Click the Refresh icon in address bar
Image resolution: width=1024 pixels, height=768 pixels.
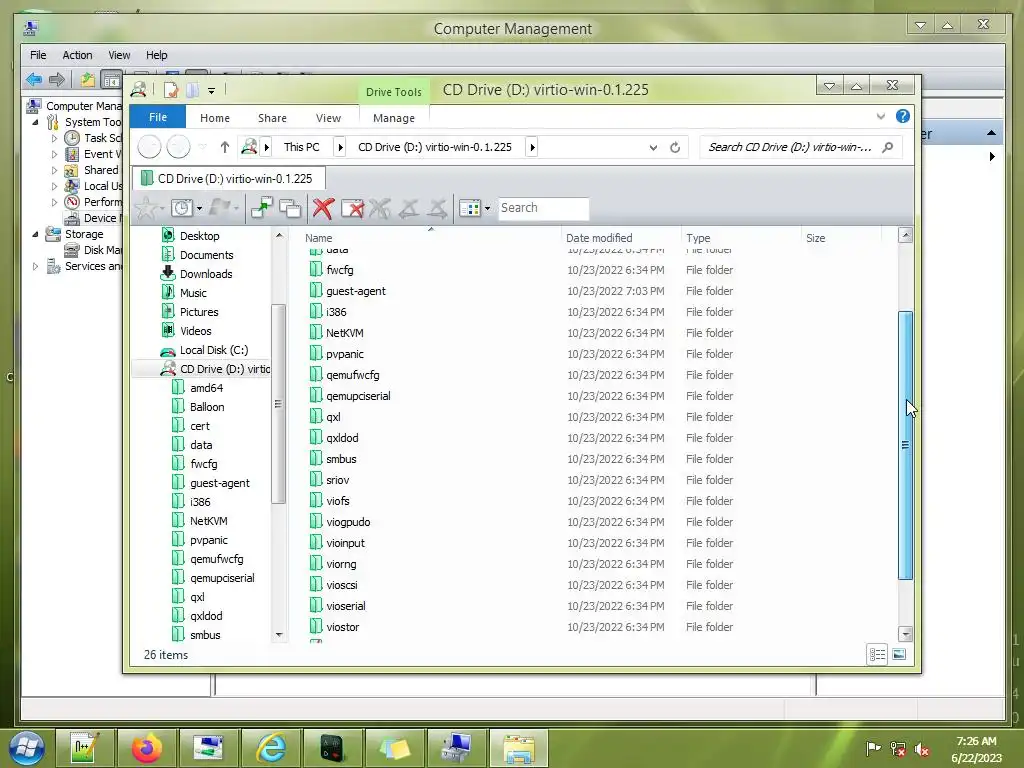click(675, 148)
